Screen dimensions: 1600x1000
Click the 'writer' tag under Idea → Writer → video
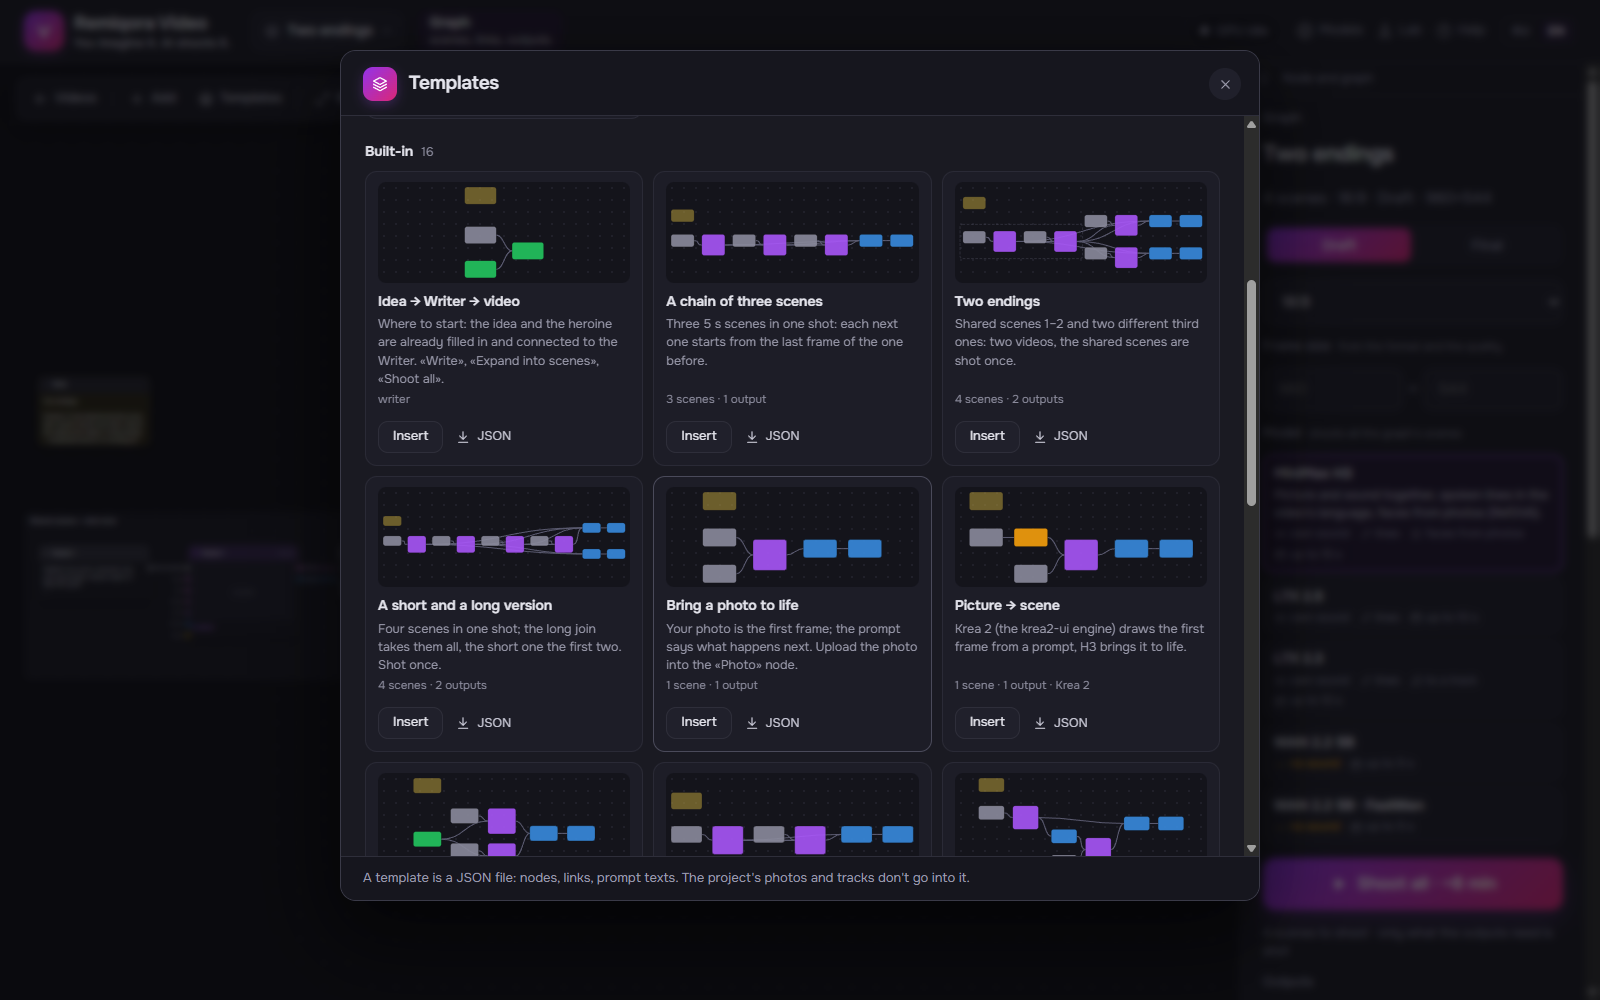394,399
